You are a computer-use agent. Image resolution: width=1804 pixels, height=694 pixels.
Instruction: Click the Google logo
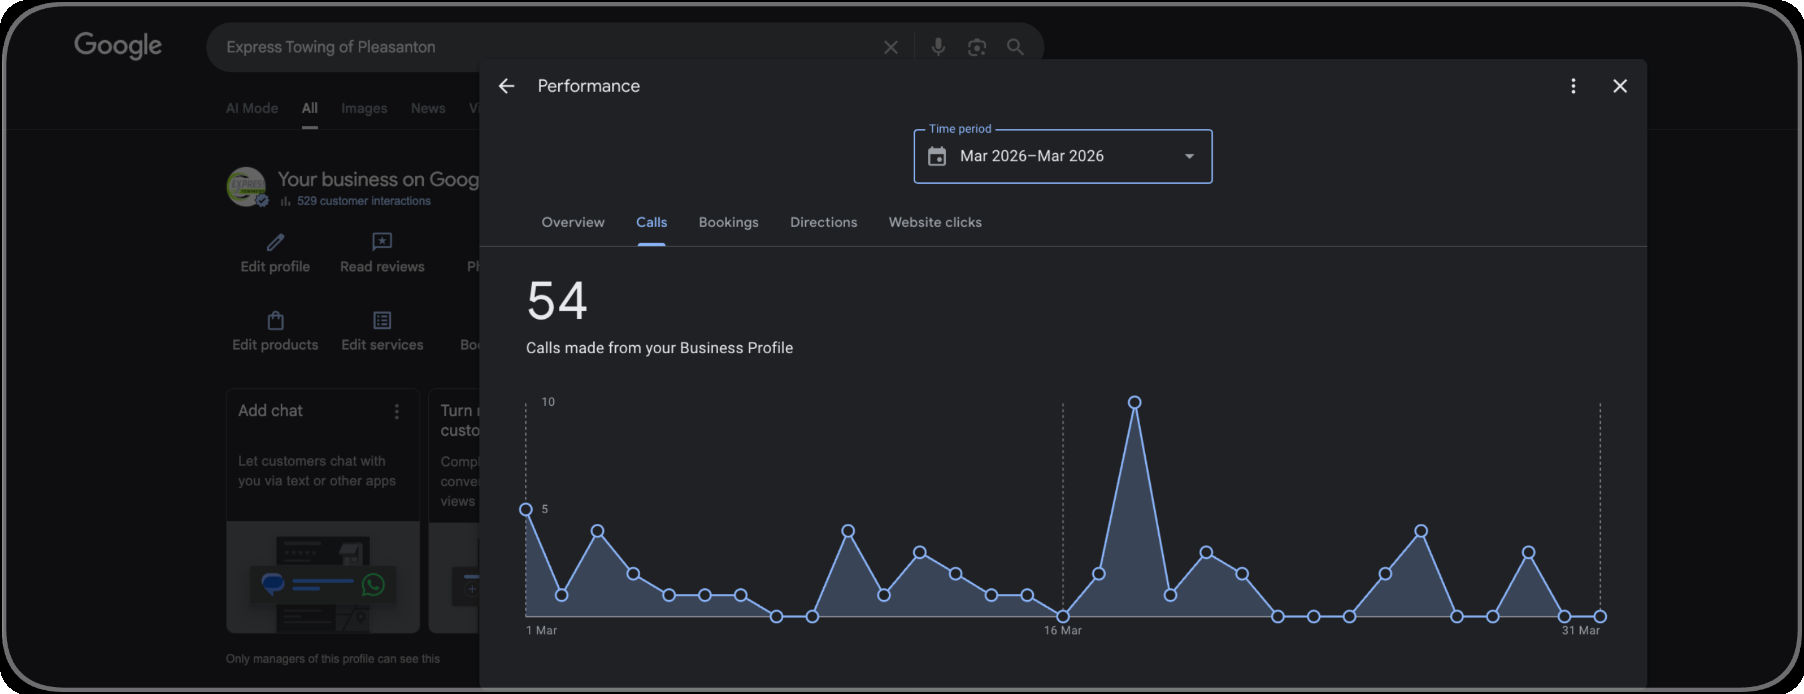[x=118, y=46]
